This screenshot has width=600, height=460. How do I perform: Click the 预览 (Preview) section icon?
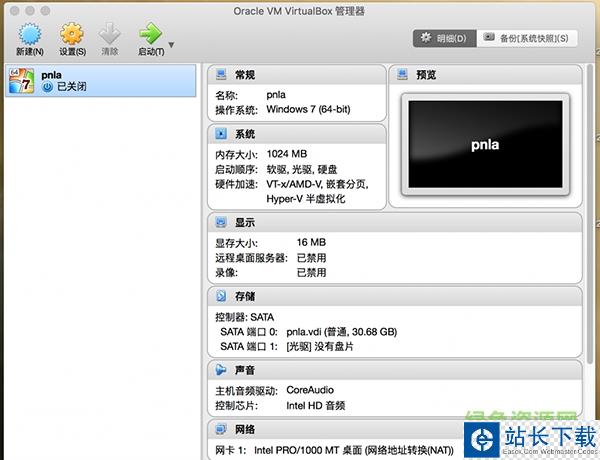[401, 75]
